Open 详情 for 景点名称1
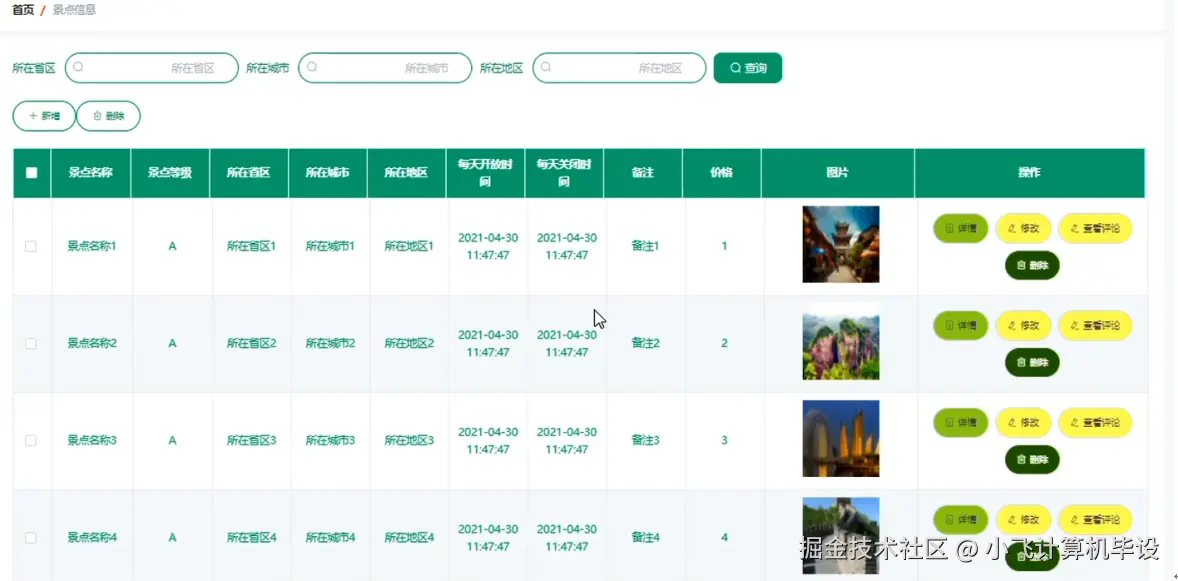 [961, 228]
